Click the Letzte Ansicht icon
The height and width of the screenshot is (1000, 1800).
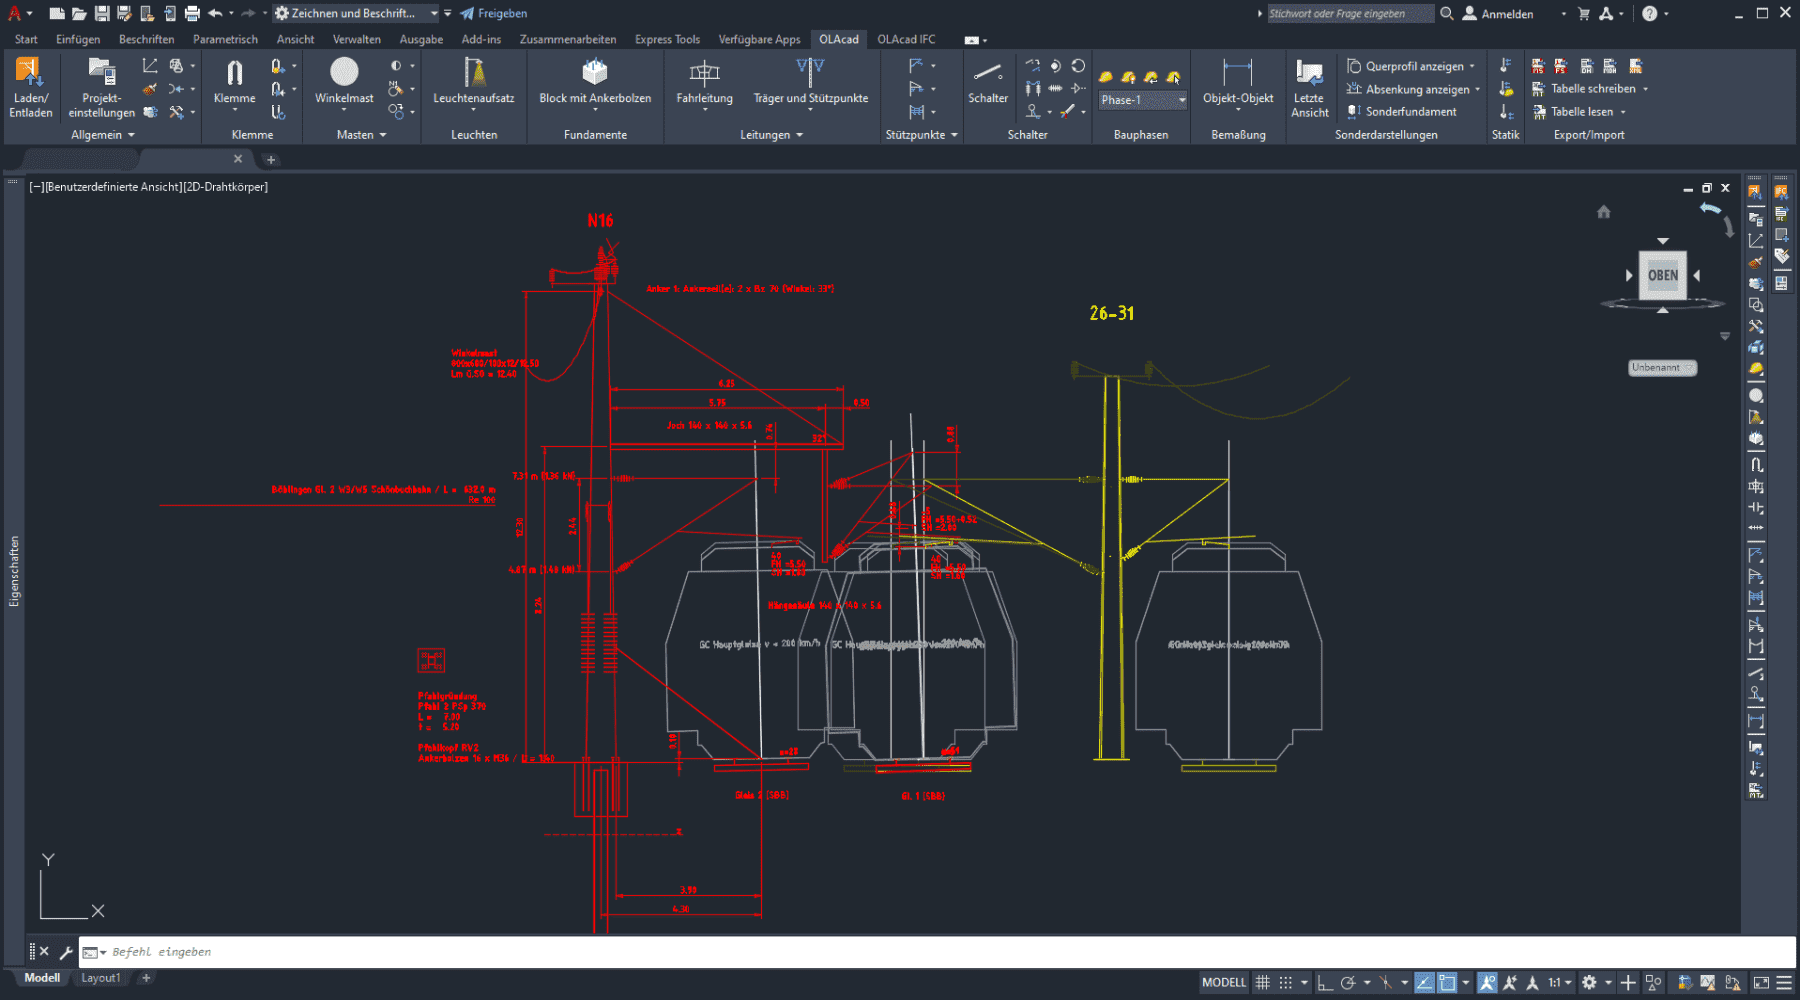(x=1309, y=74)
